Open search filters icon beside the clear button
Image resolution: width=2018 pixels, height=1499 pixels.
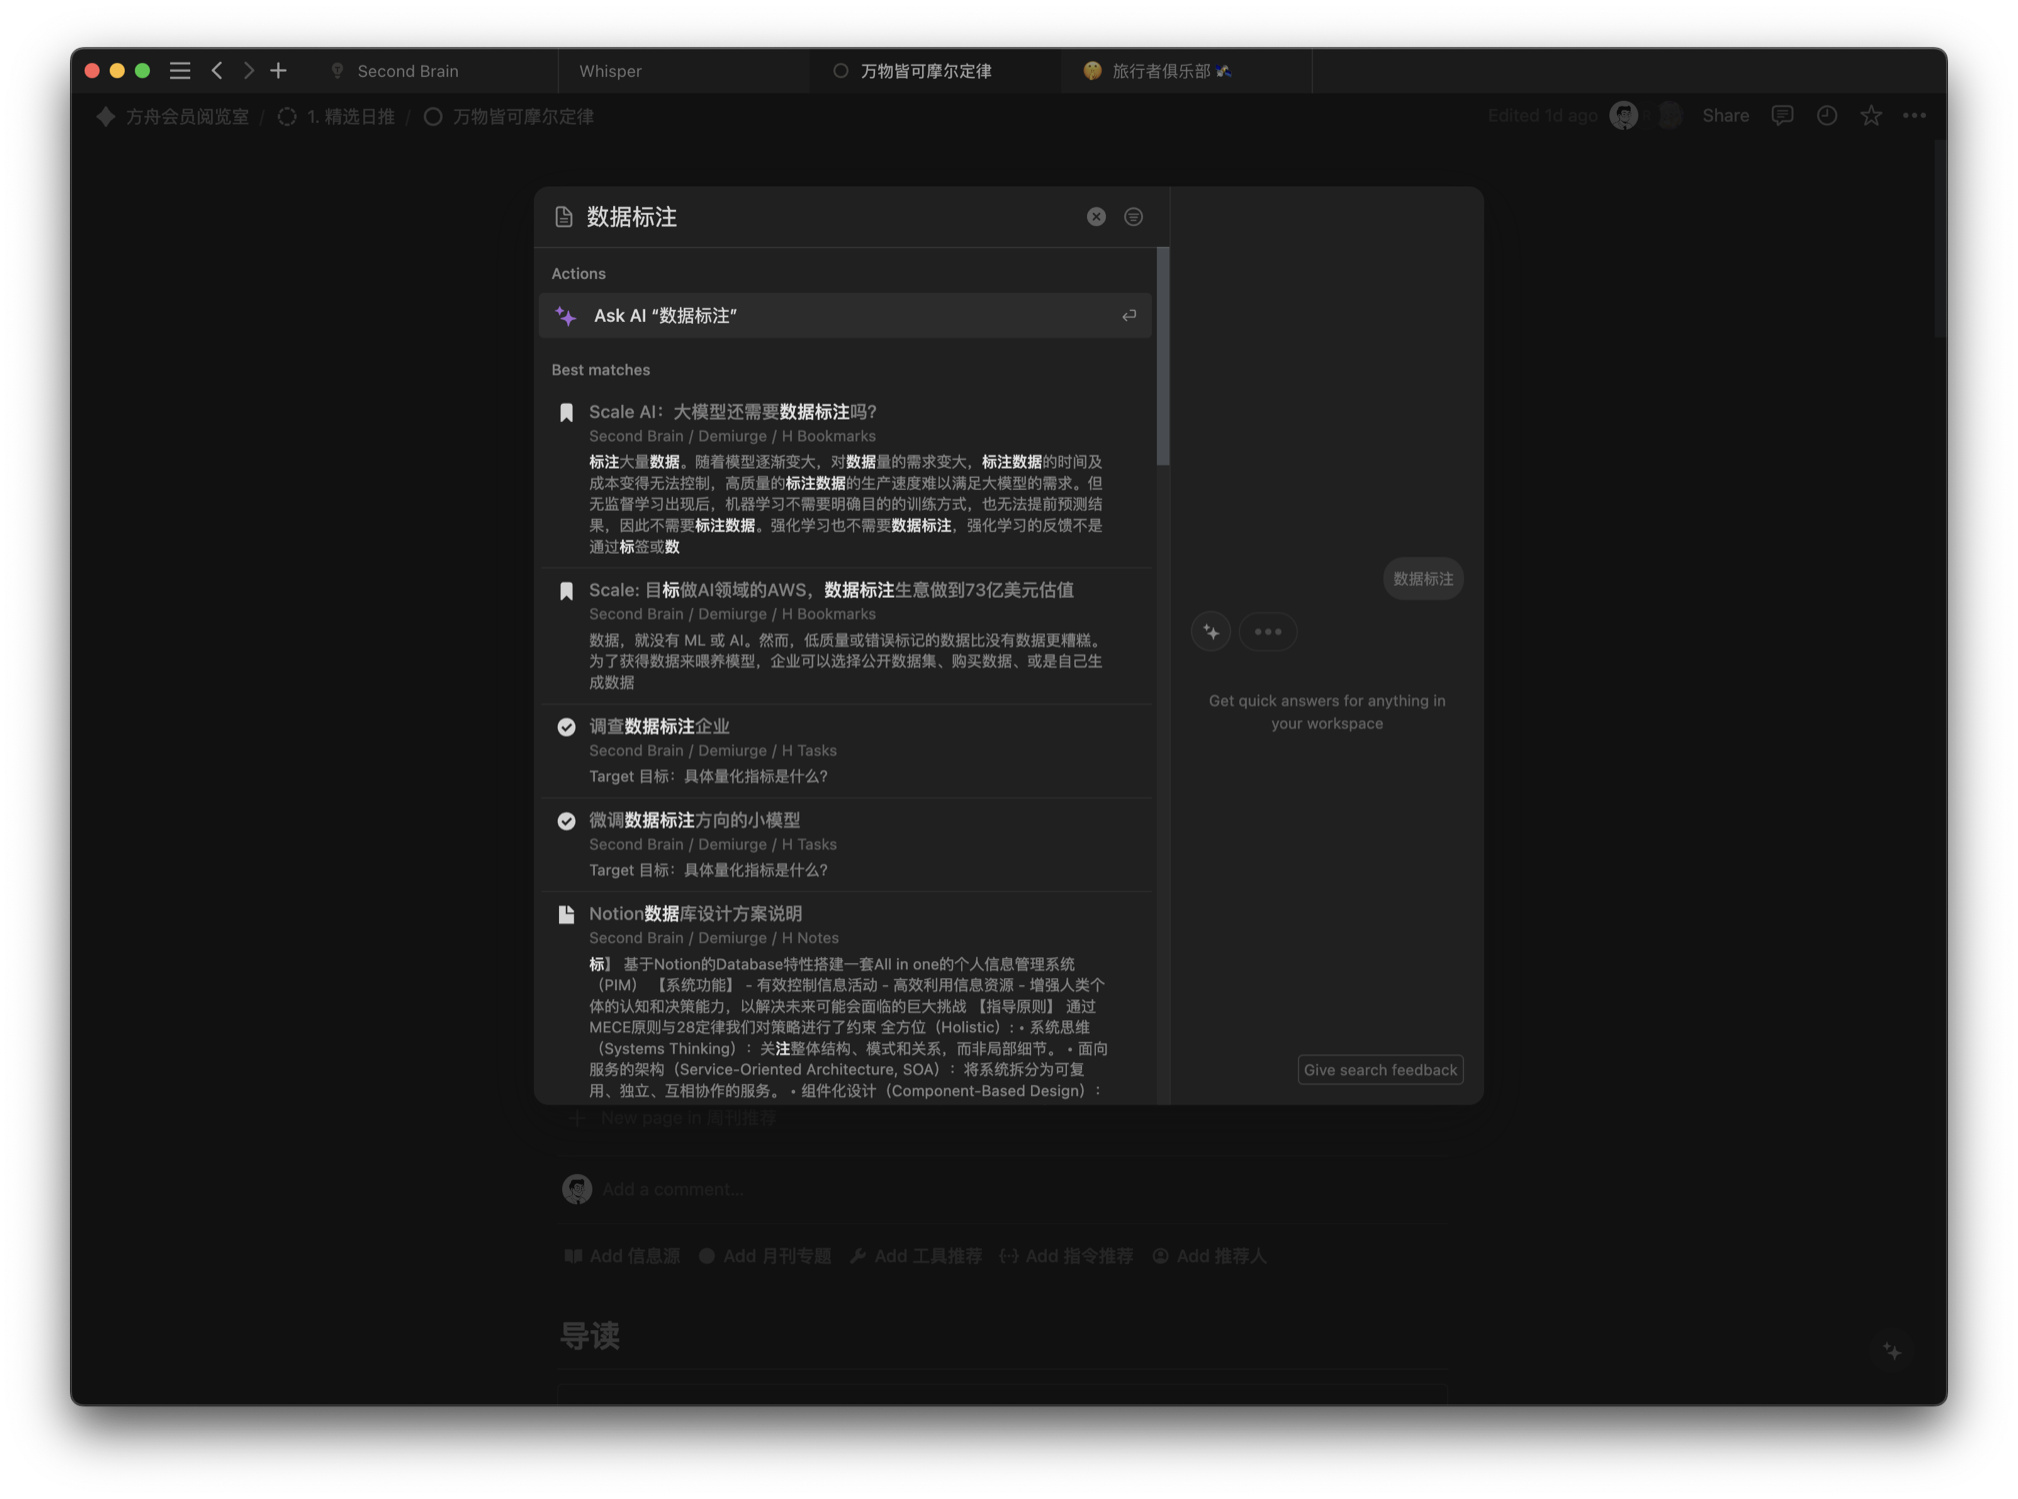(x=1133, y=216)
